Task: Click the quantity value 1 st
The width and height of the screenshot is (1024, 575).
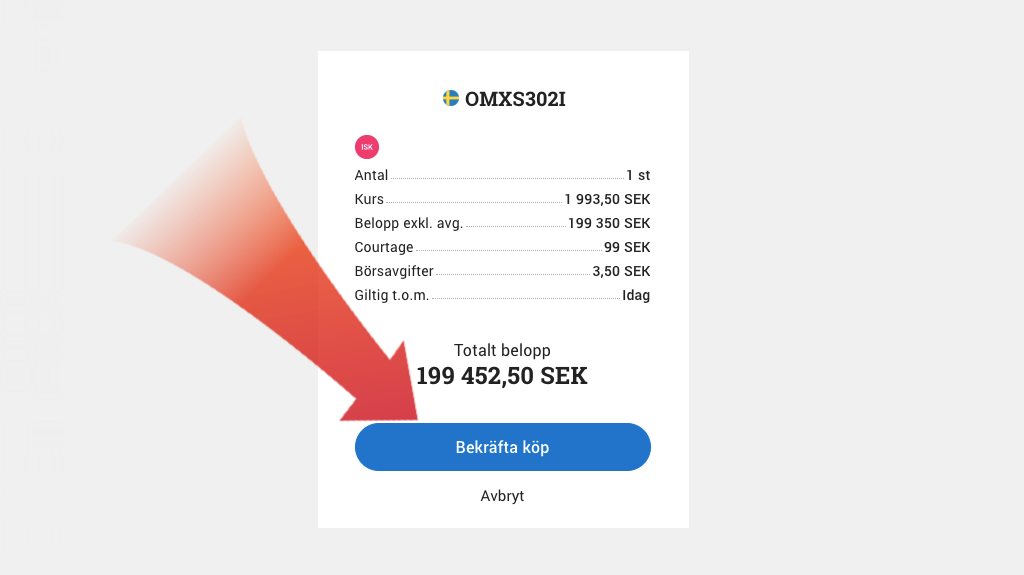Action: pos(638,175)
